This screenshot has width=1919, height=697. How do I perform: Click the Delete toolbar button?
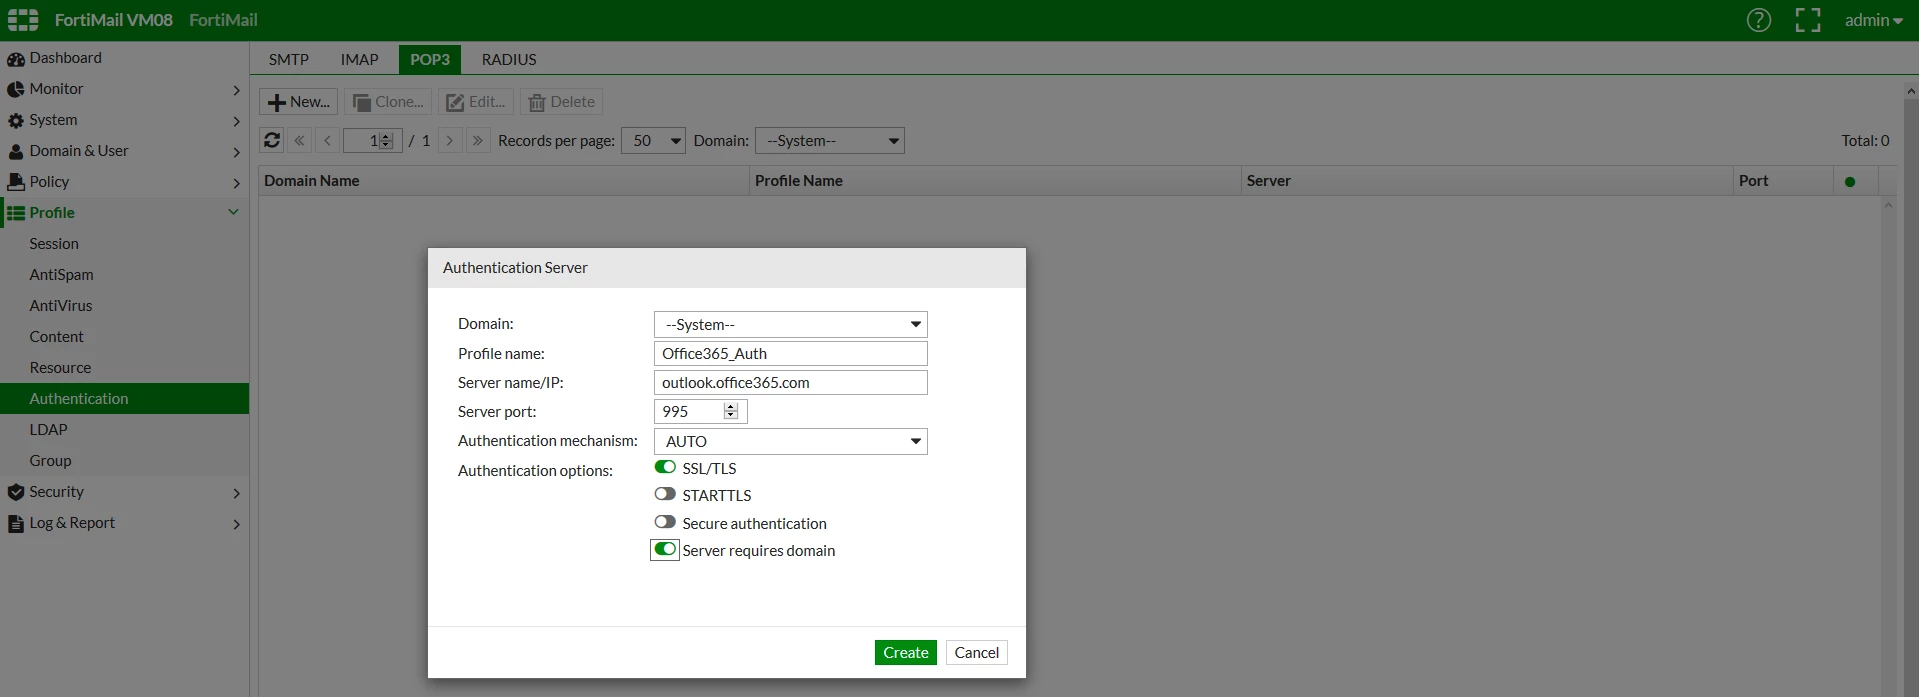point(561,102)
